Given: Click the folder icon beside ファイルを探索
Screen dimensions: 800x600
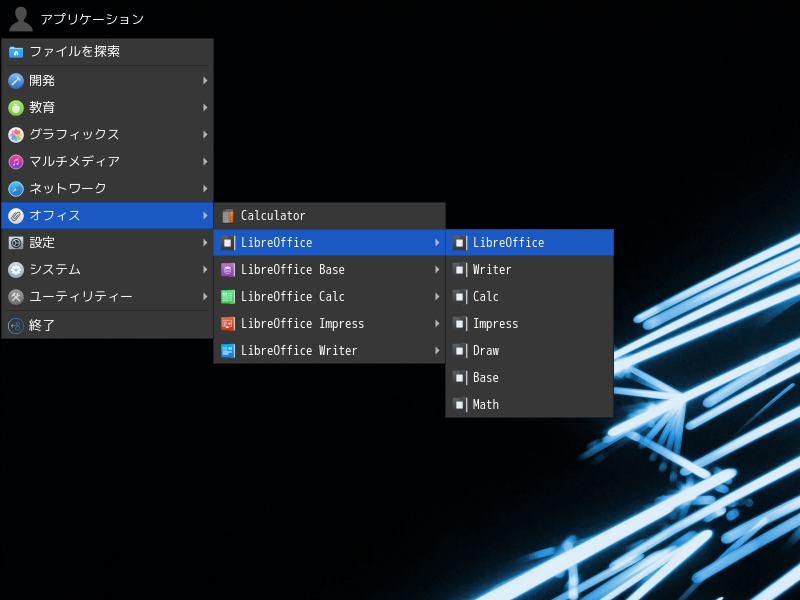Looking at the screenshot, I should point(16,52).
